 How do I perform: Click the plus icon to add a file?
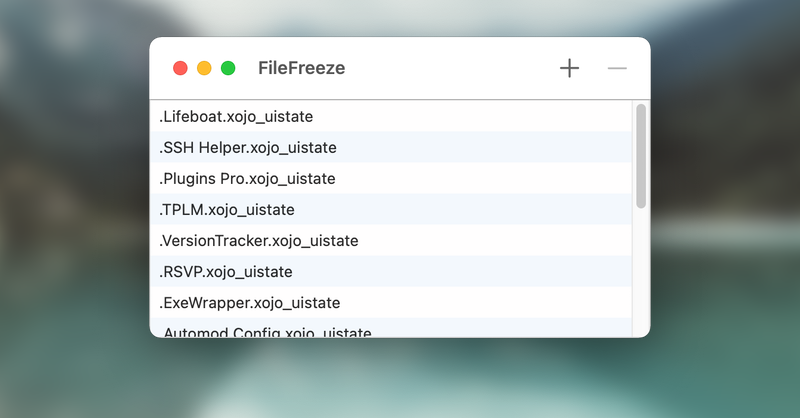pos(569,68)
